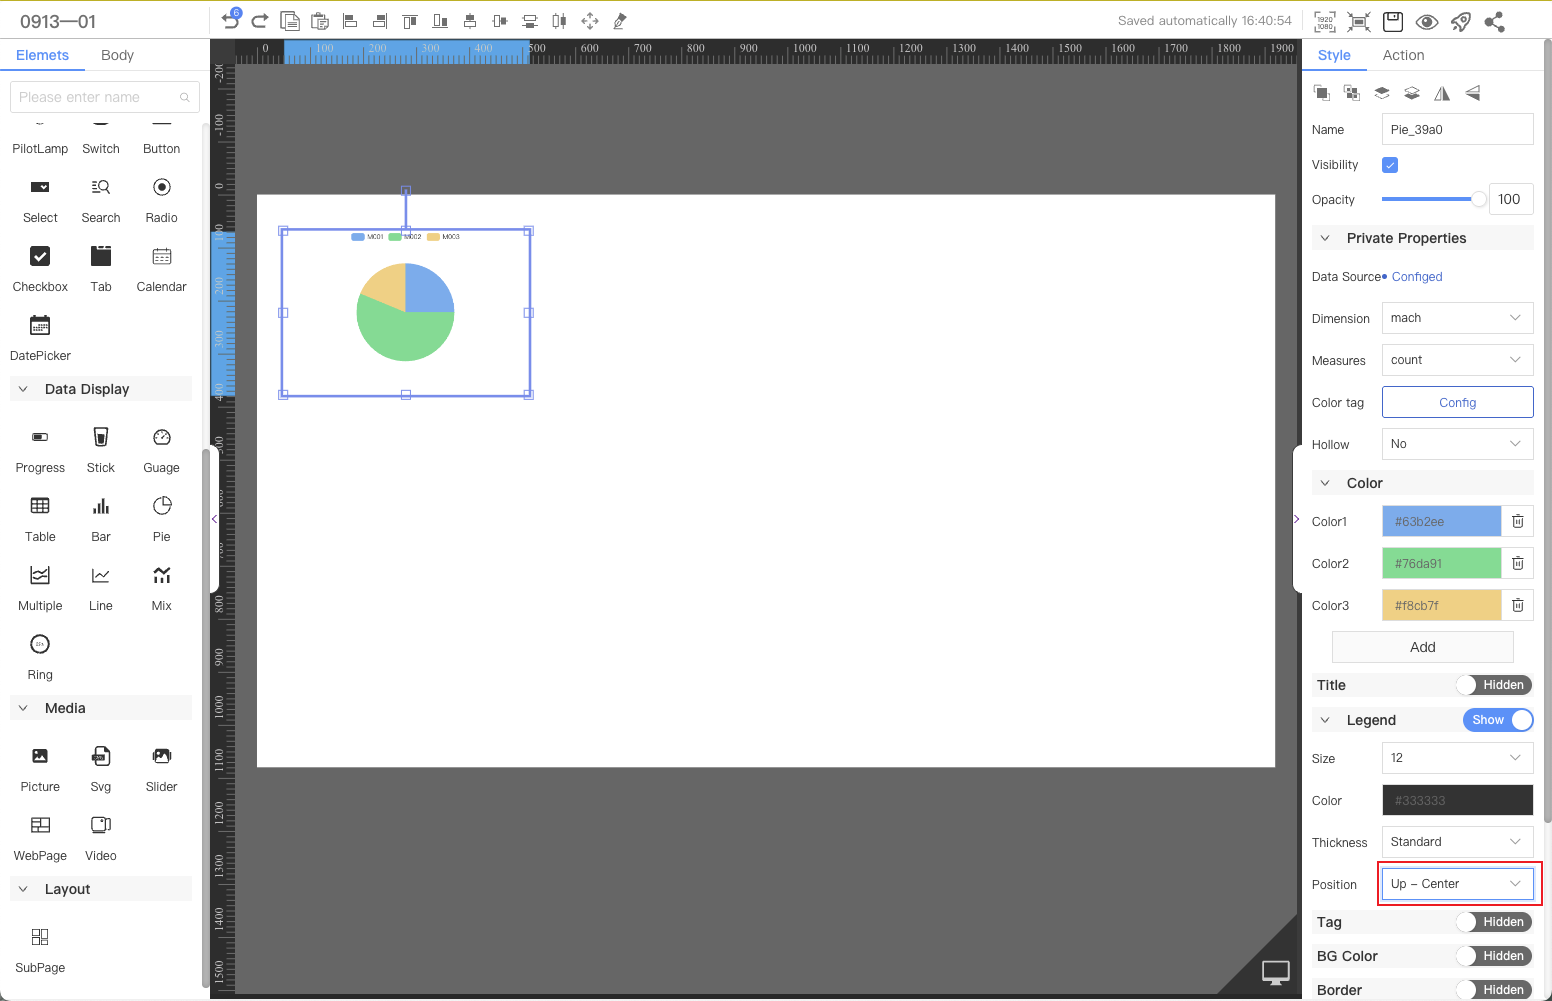1552x1001 pixels.
Task: Click the rocket publish icon
Action: (x=1461, y=21)
